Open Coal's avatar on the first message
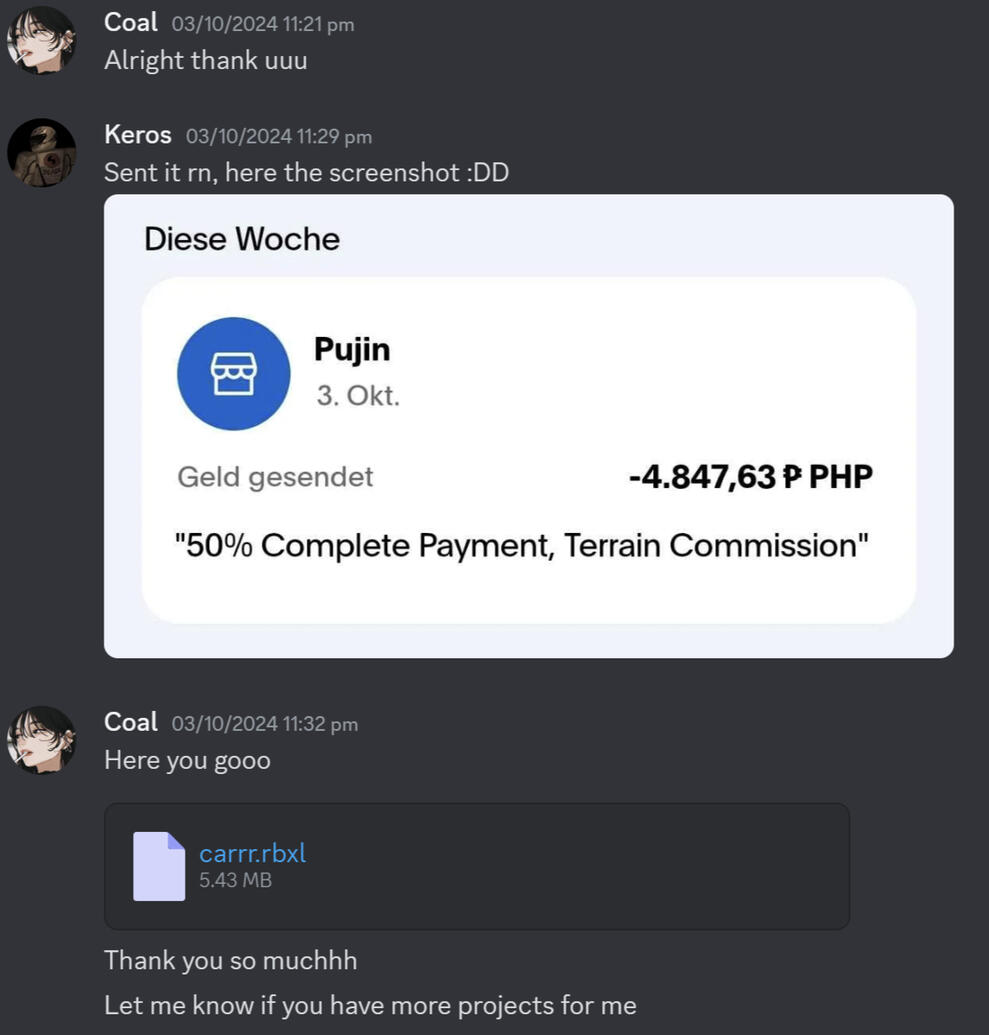The width and height of the screenshot is (989, 1035). click(41, 41)
